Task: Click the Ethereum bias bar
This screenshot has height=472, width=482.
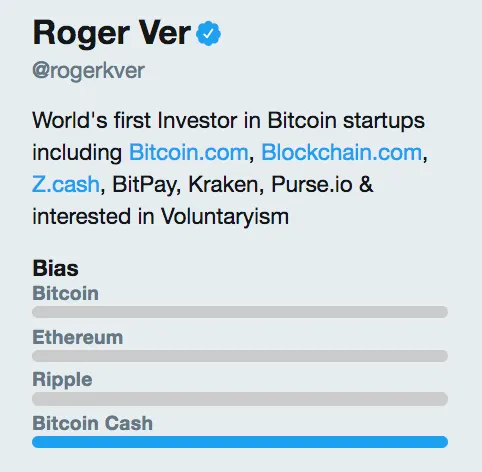Action: point(240,356)
